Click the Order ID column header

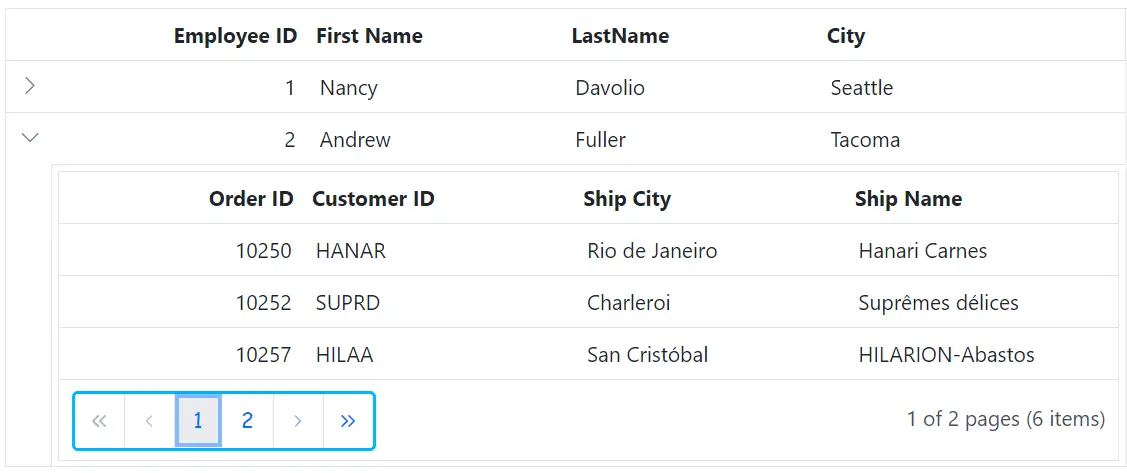[251, 199]
